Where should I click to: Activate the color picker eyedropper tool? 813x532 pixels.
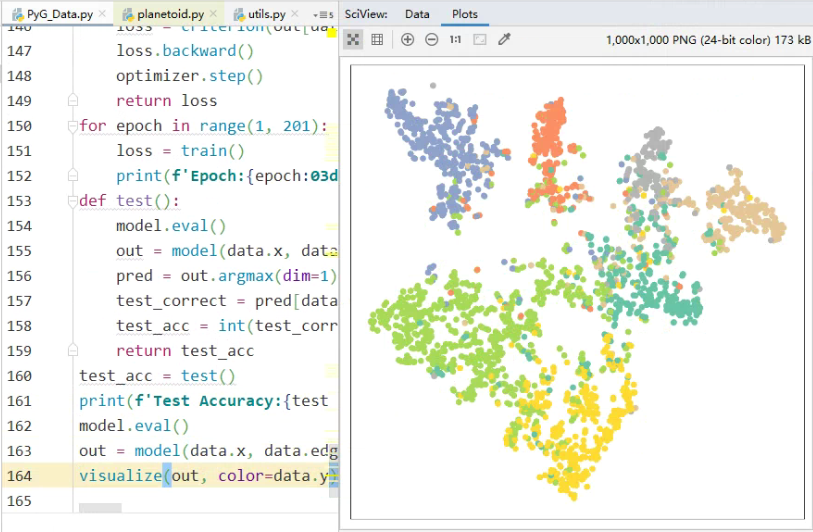pyautogui.click(x=504, y=39)
